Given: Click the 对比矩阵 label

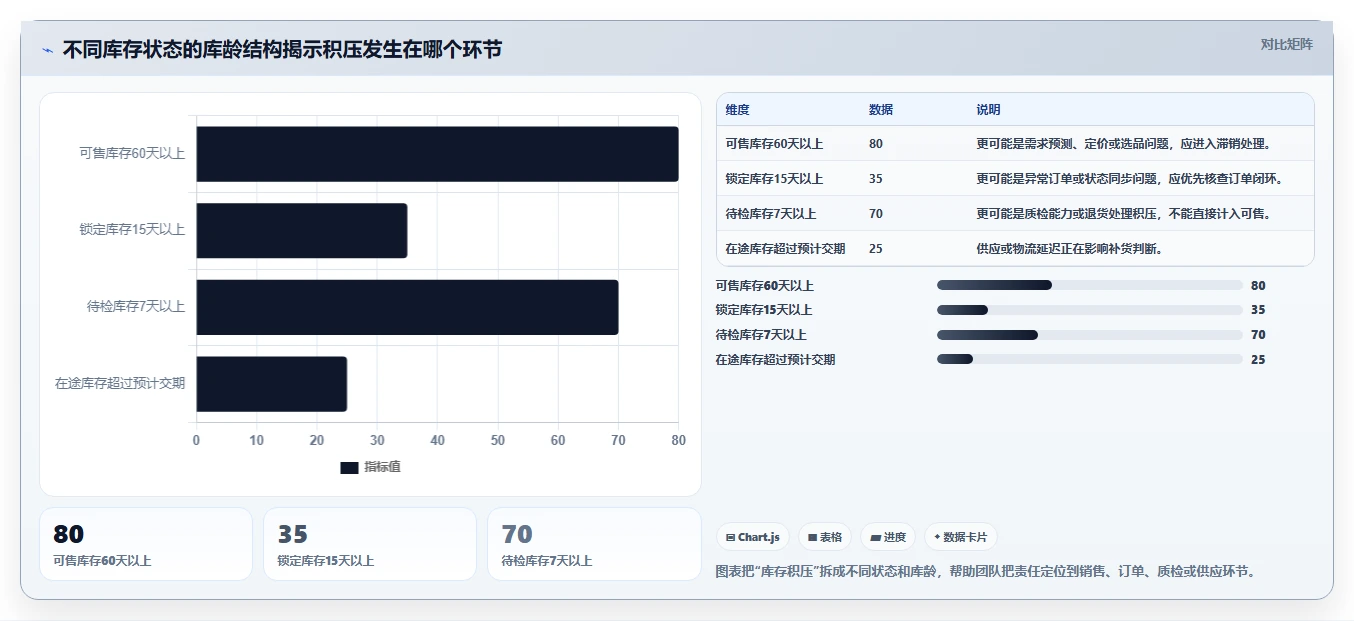Looking at the screenshot, I should (1287, 44).
